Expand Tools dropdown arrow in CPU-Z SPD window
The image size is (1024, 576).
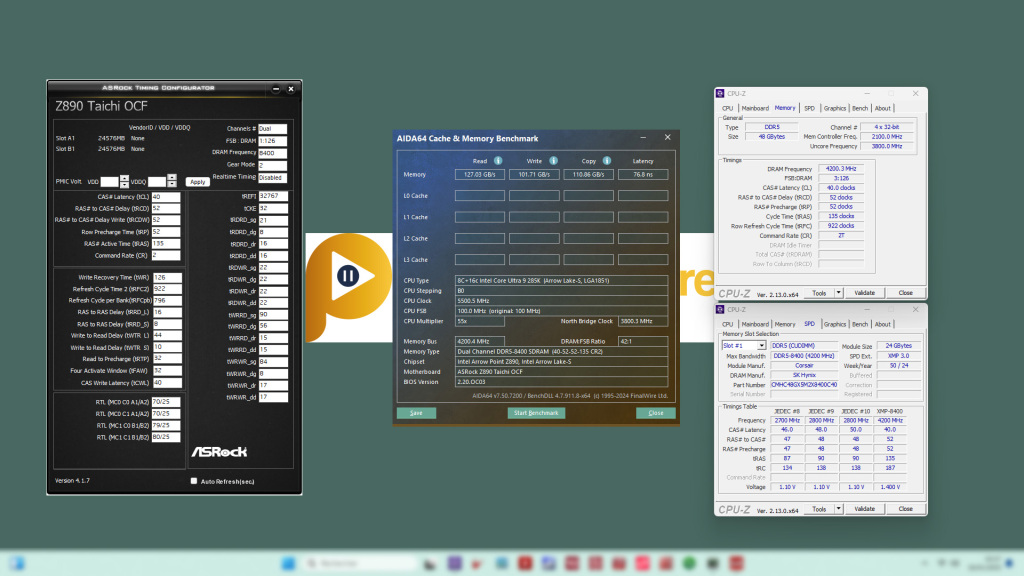coord(839,509)
